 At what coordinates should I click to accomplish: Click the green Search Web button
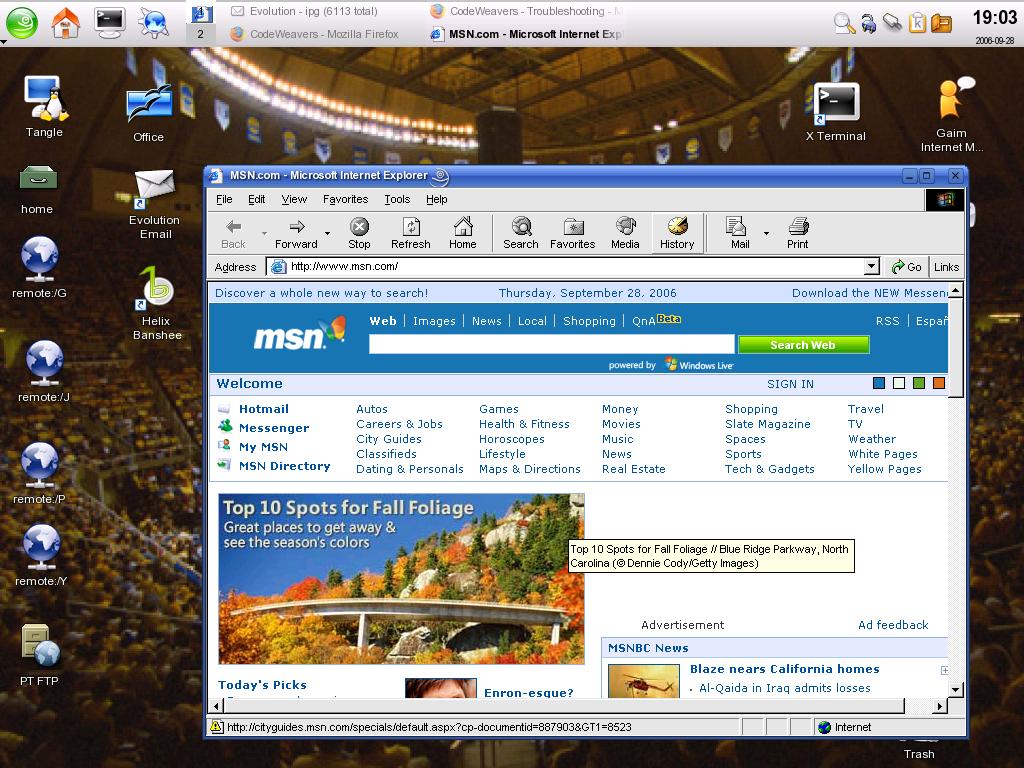tap(803, 345)
